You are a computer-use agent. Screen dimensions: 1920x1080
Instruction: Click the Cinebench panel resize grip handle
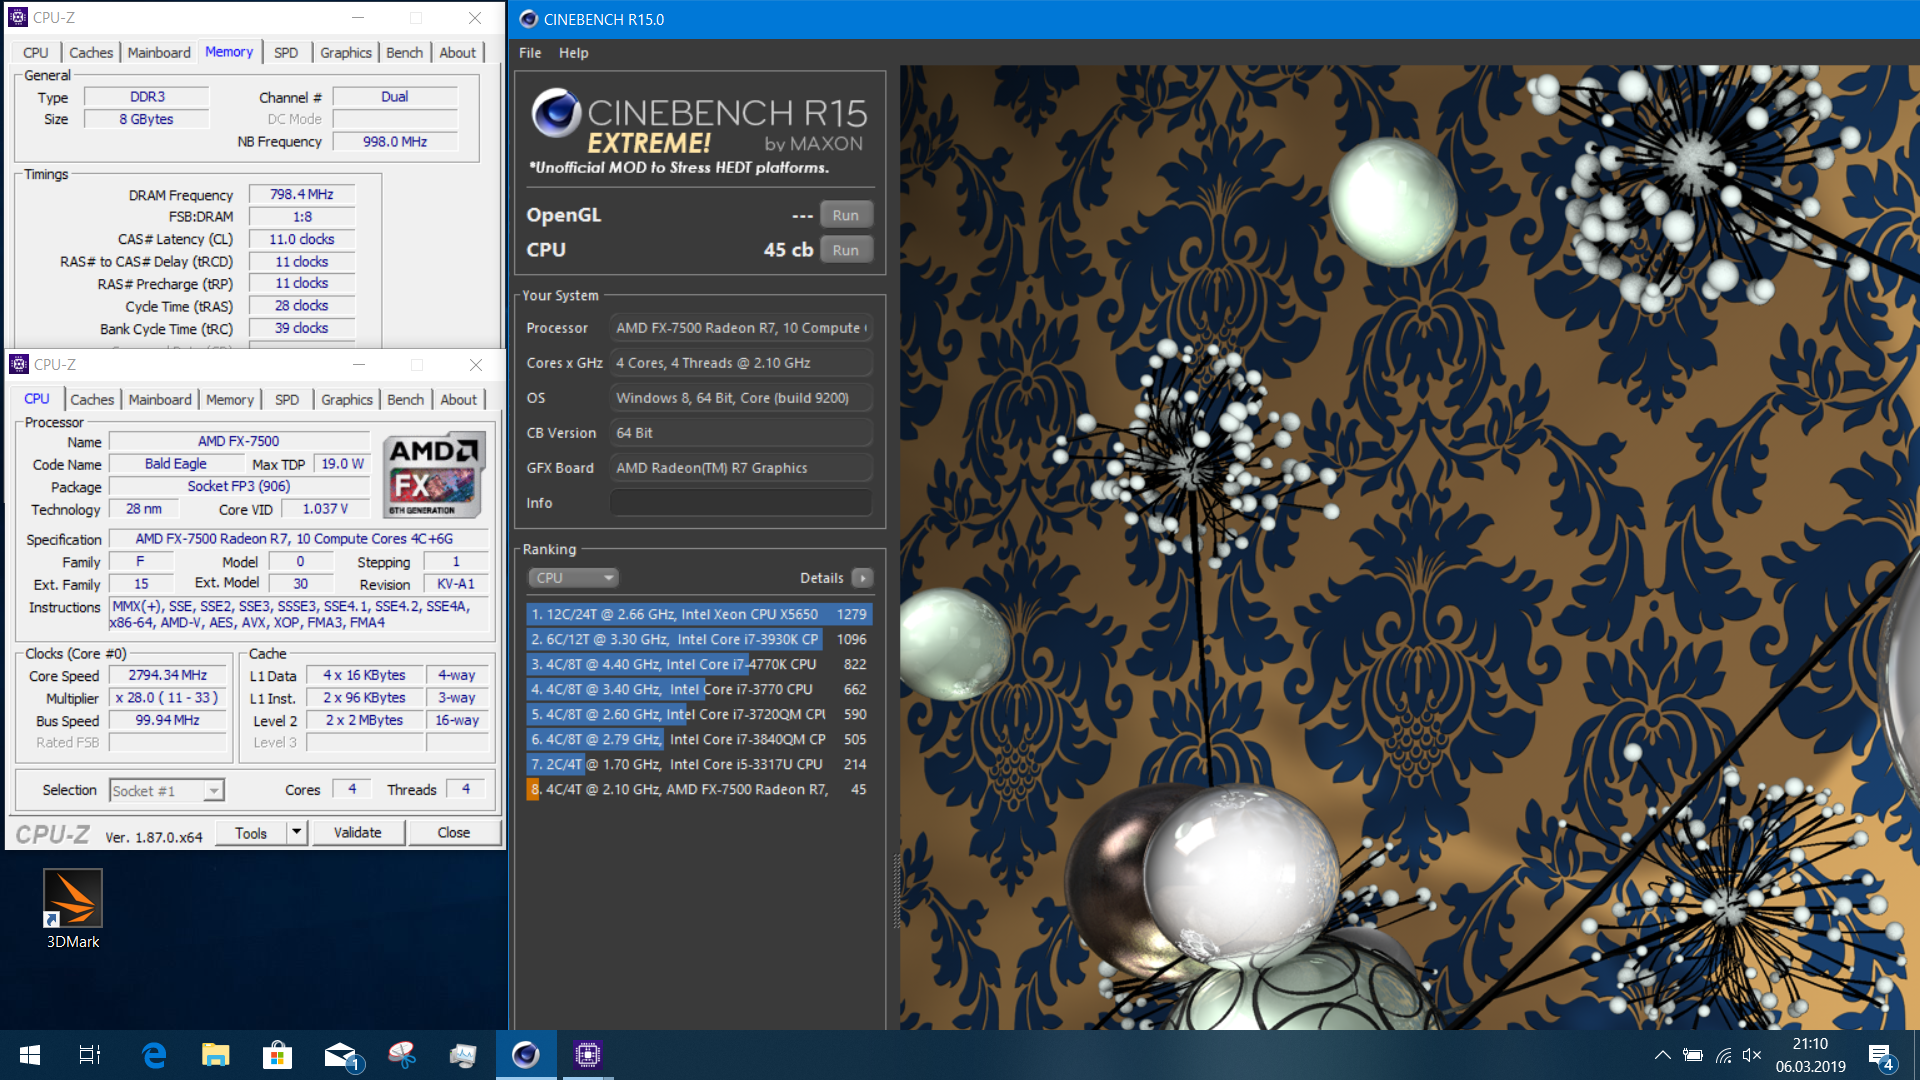tap(896, 890)
